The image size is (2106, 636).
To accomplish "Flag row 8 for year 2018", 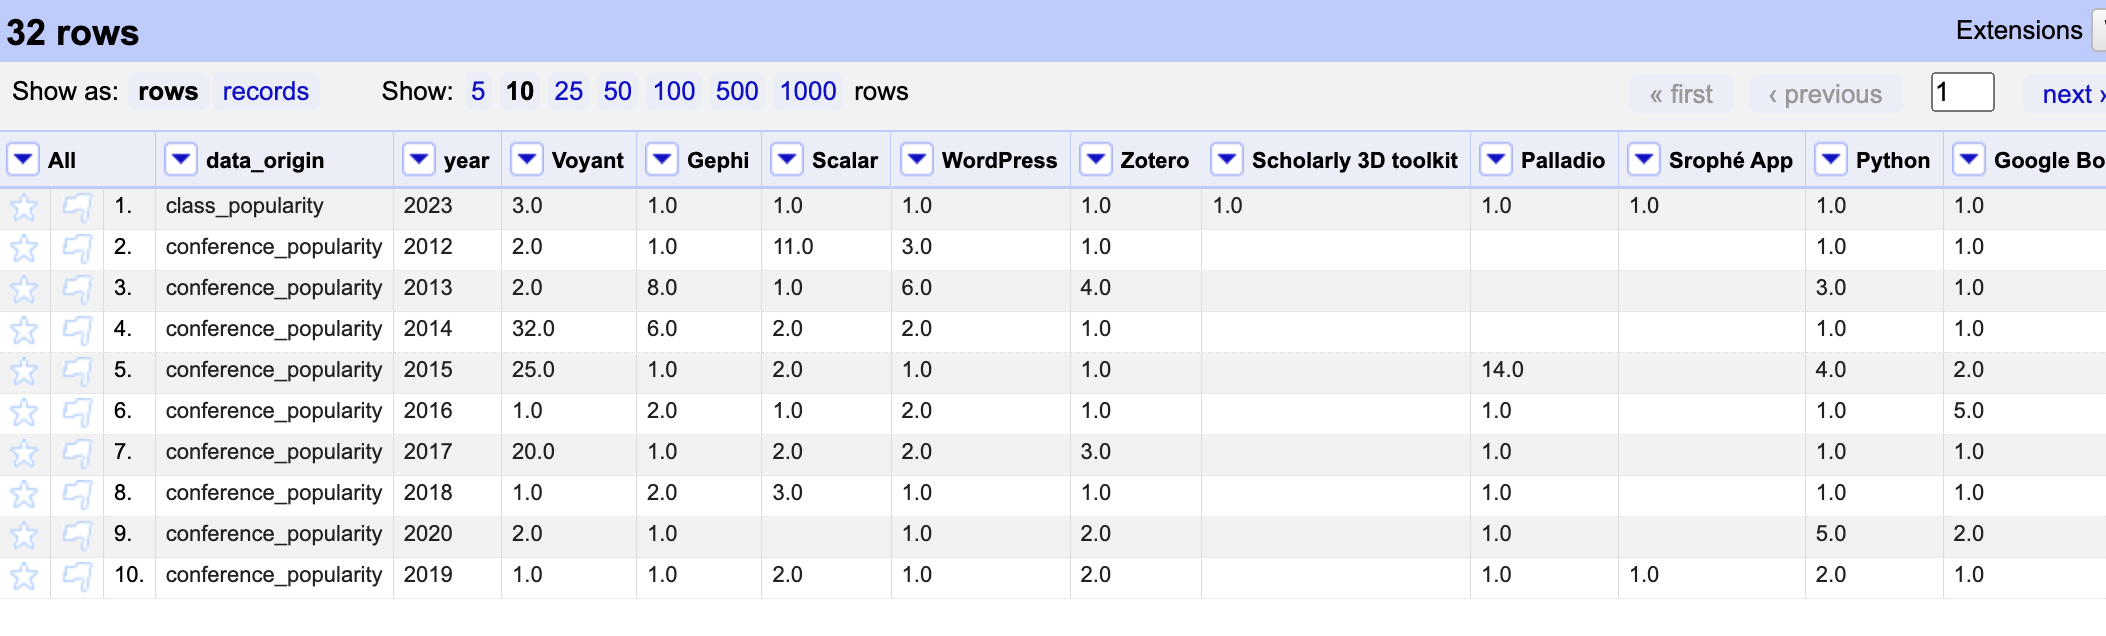I will coord(77,495).
